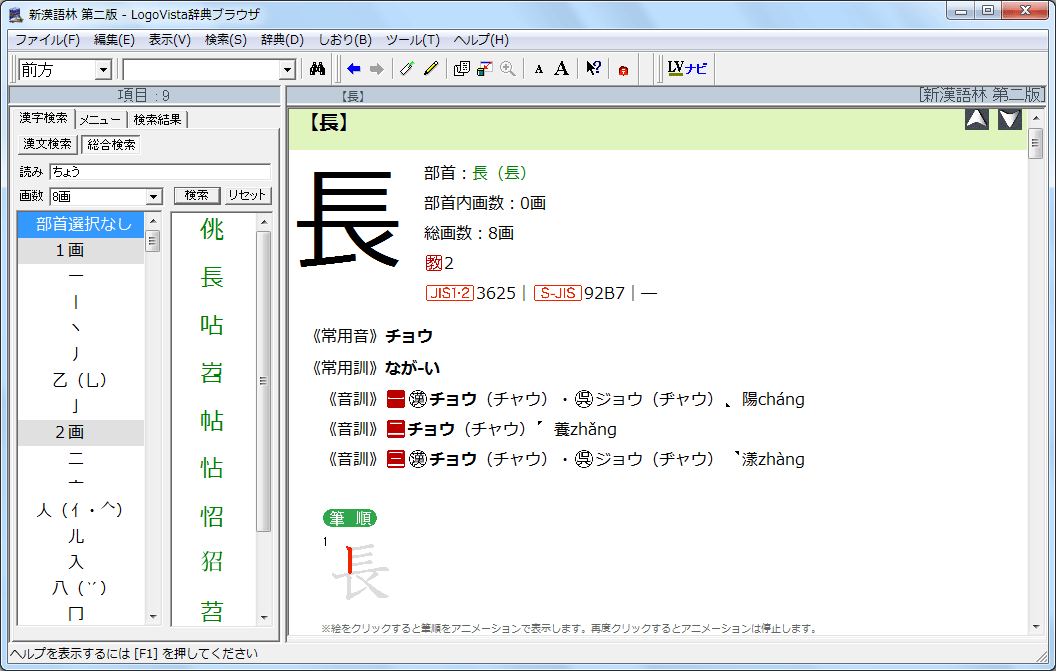Open the 辞典(D) menu
This screenshot has height=671, width=1056.
[x=282, y=40]
